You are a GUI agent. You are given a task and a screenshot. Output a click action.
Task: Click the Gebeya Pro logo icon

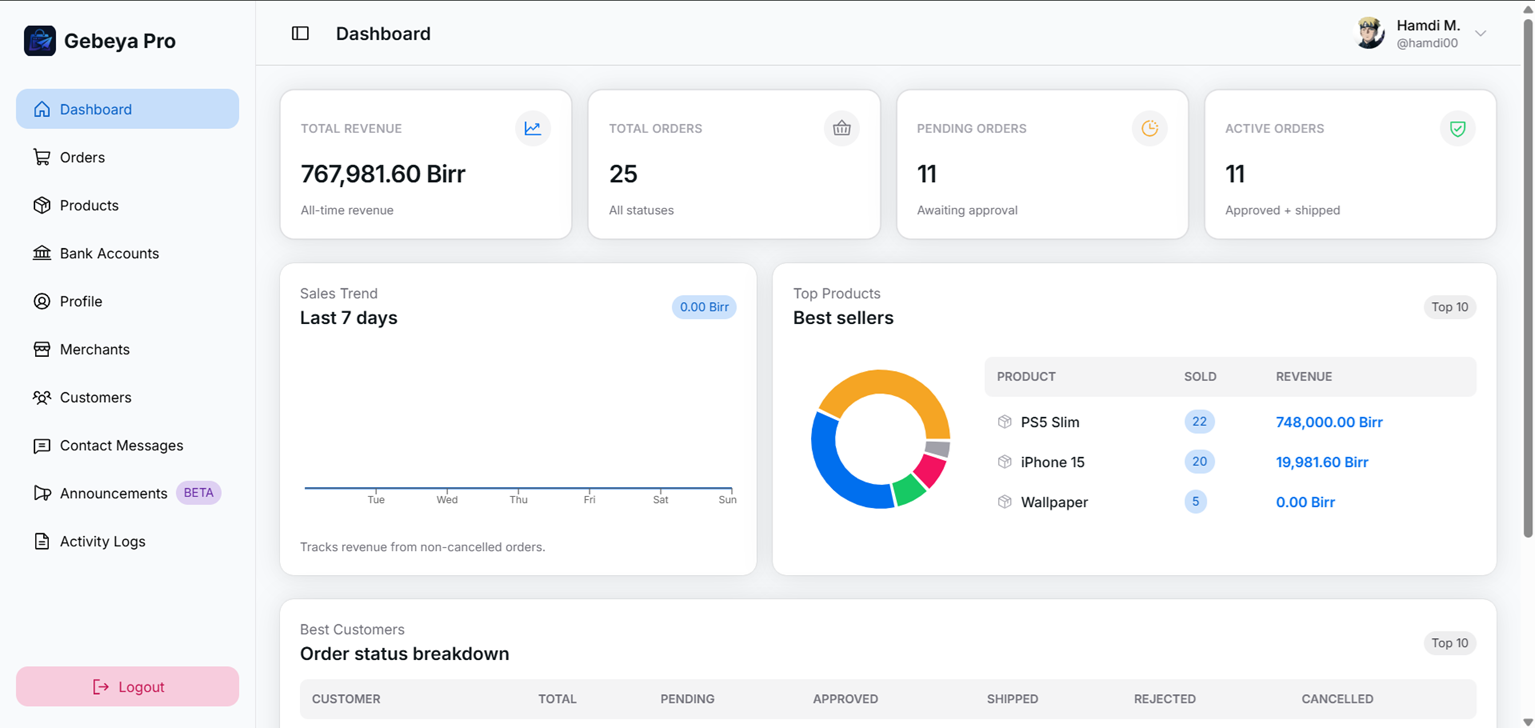pyautogui.click(x=40, y=41)
